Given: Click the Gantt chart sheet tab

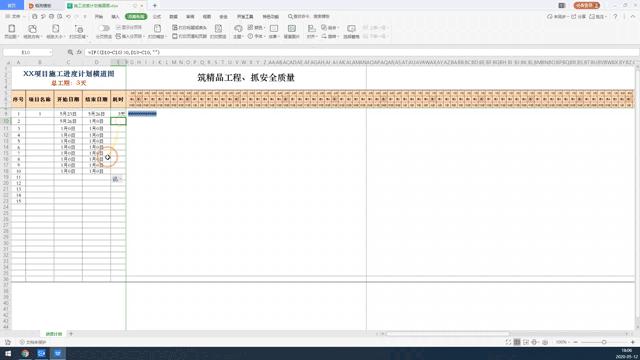Looking at the screenshot, I should coord(54,334).
